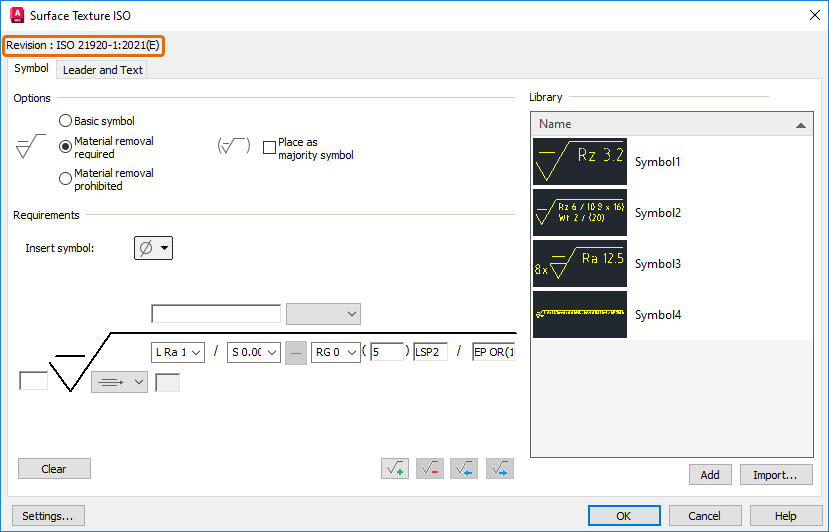Expand the RG 0. dropdown
Image resolution: width=829 pixels, height=532 pixels.
tap(336, 352)
